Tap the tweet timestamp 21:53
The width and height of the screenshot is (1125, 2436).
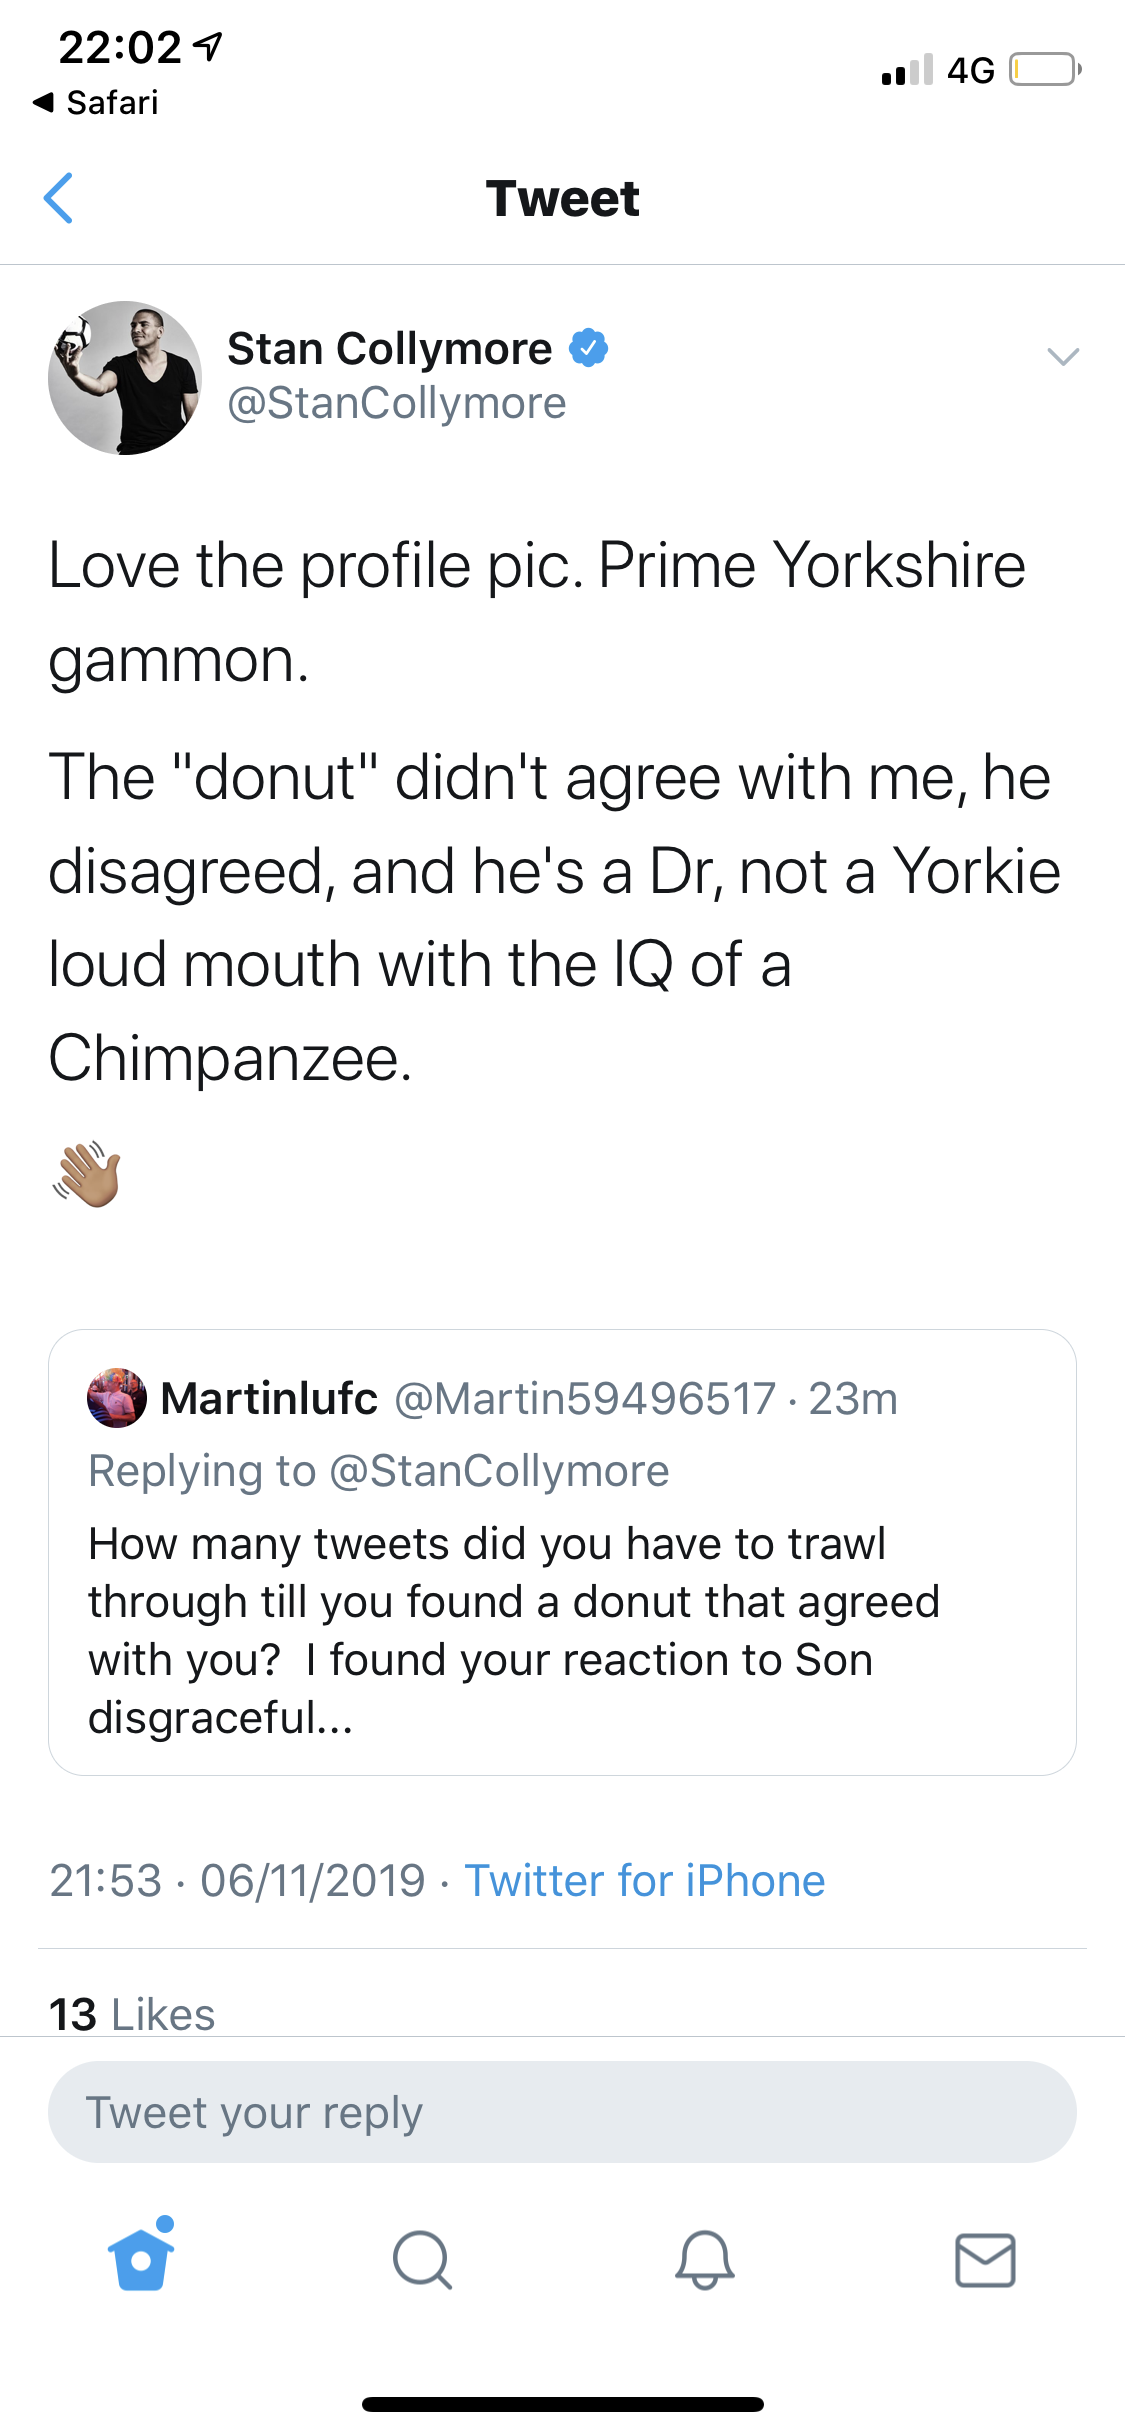click(105, 1881)
